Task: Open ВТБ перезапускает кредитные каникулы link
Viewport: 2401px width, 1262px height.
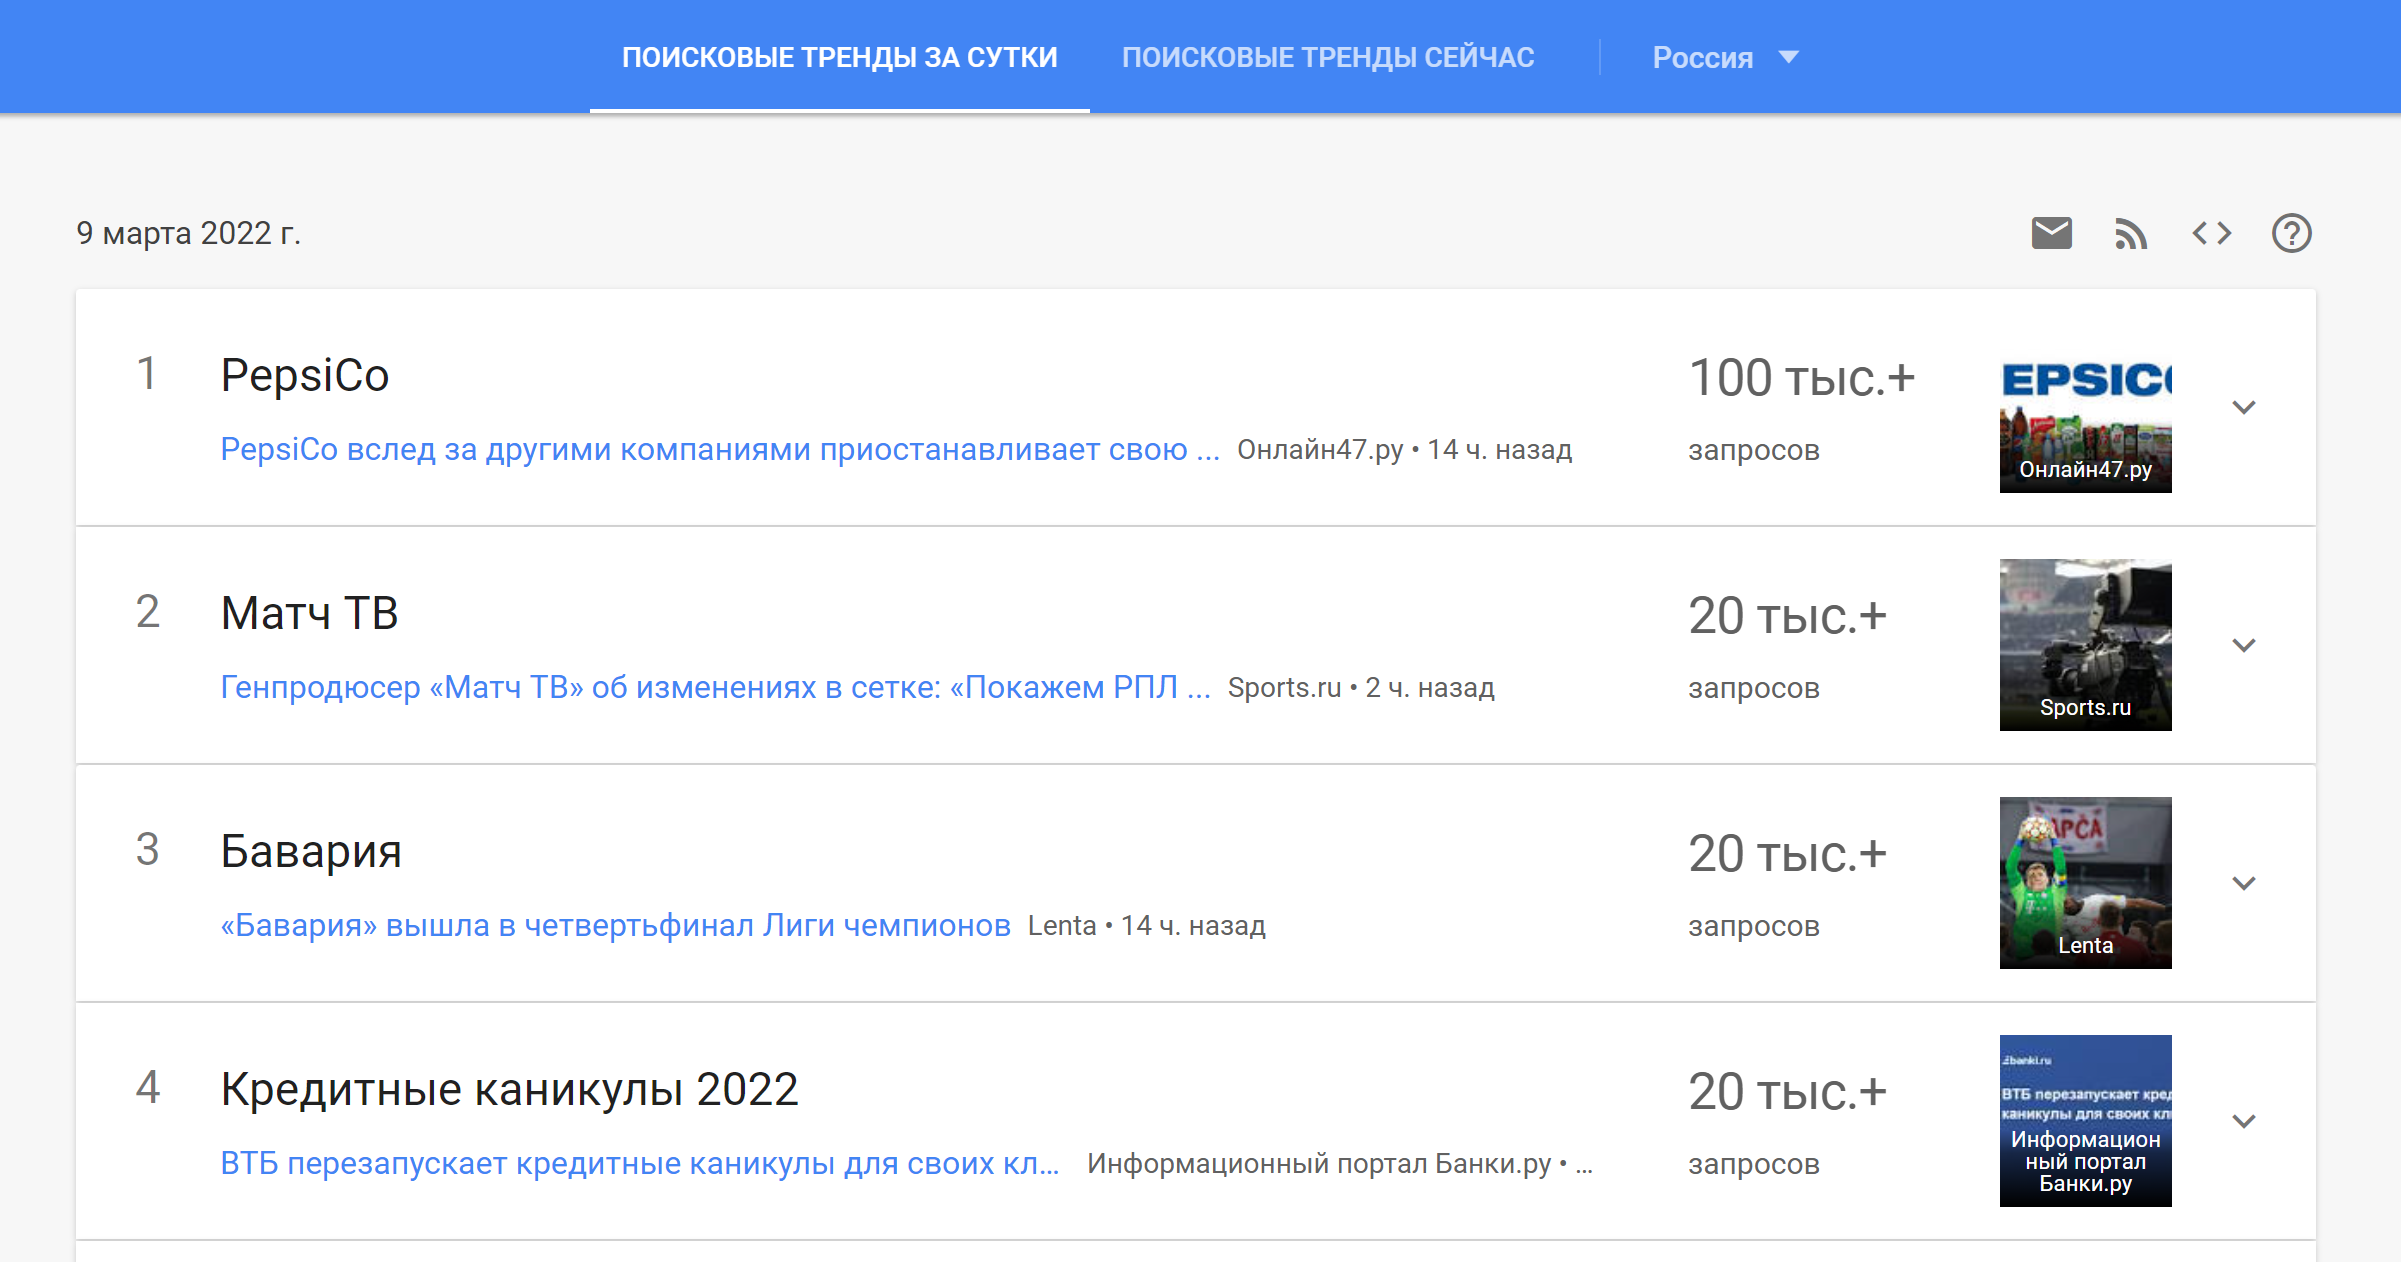Action: click(639, 1164)
